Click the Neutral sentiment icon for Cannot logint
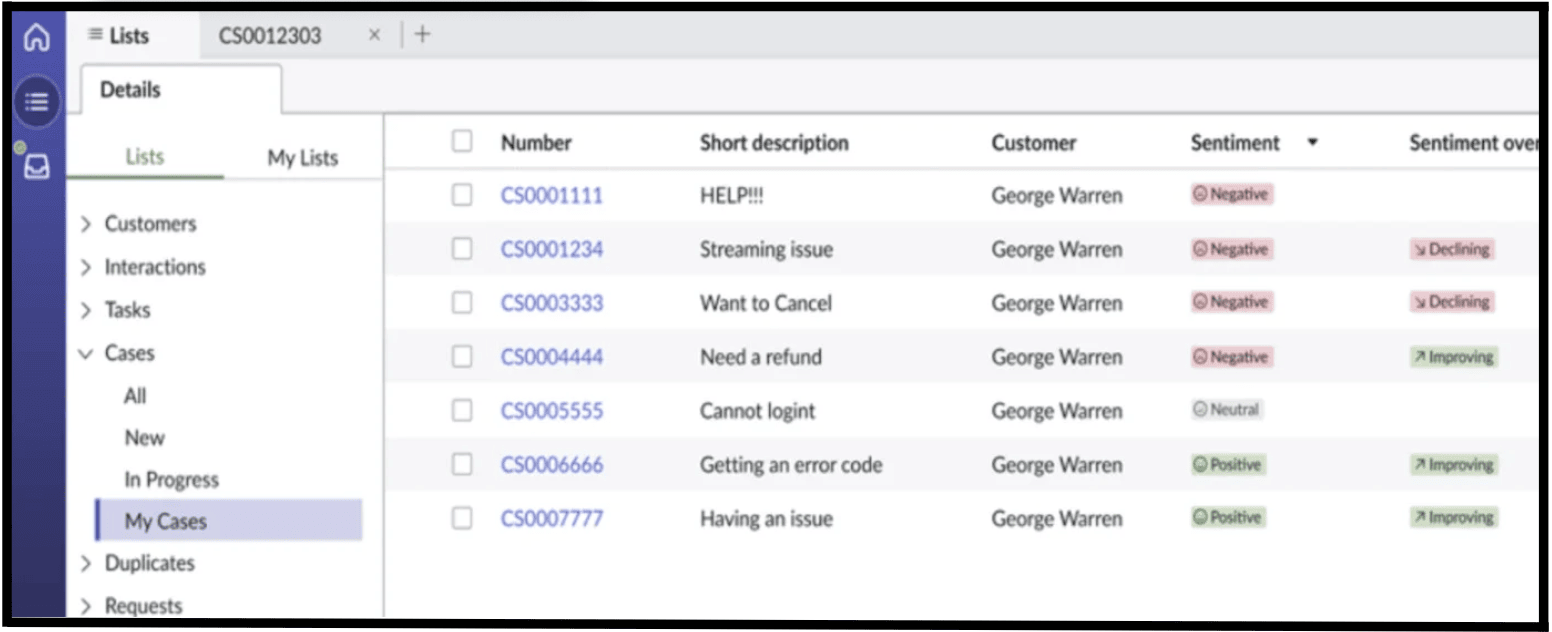 tap(1226, 410)
